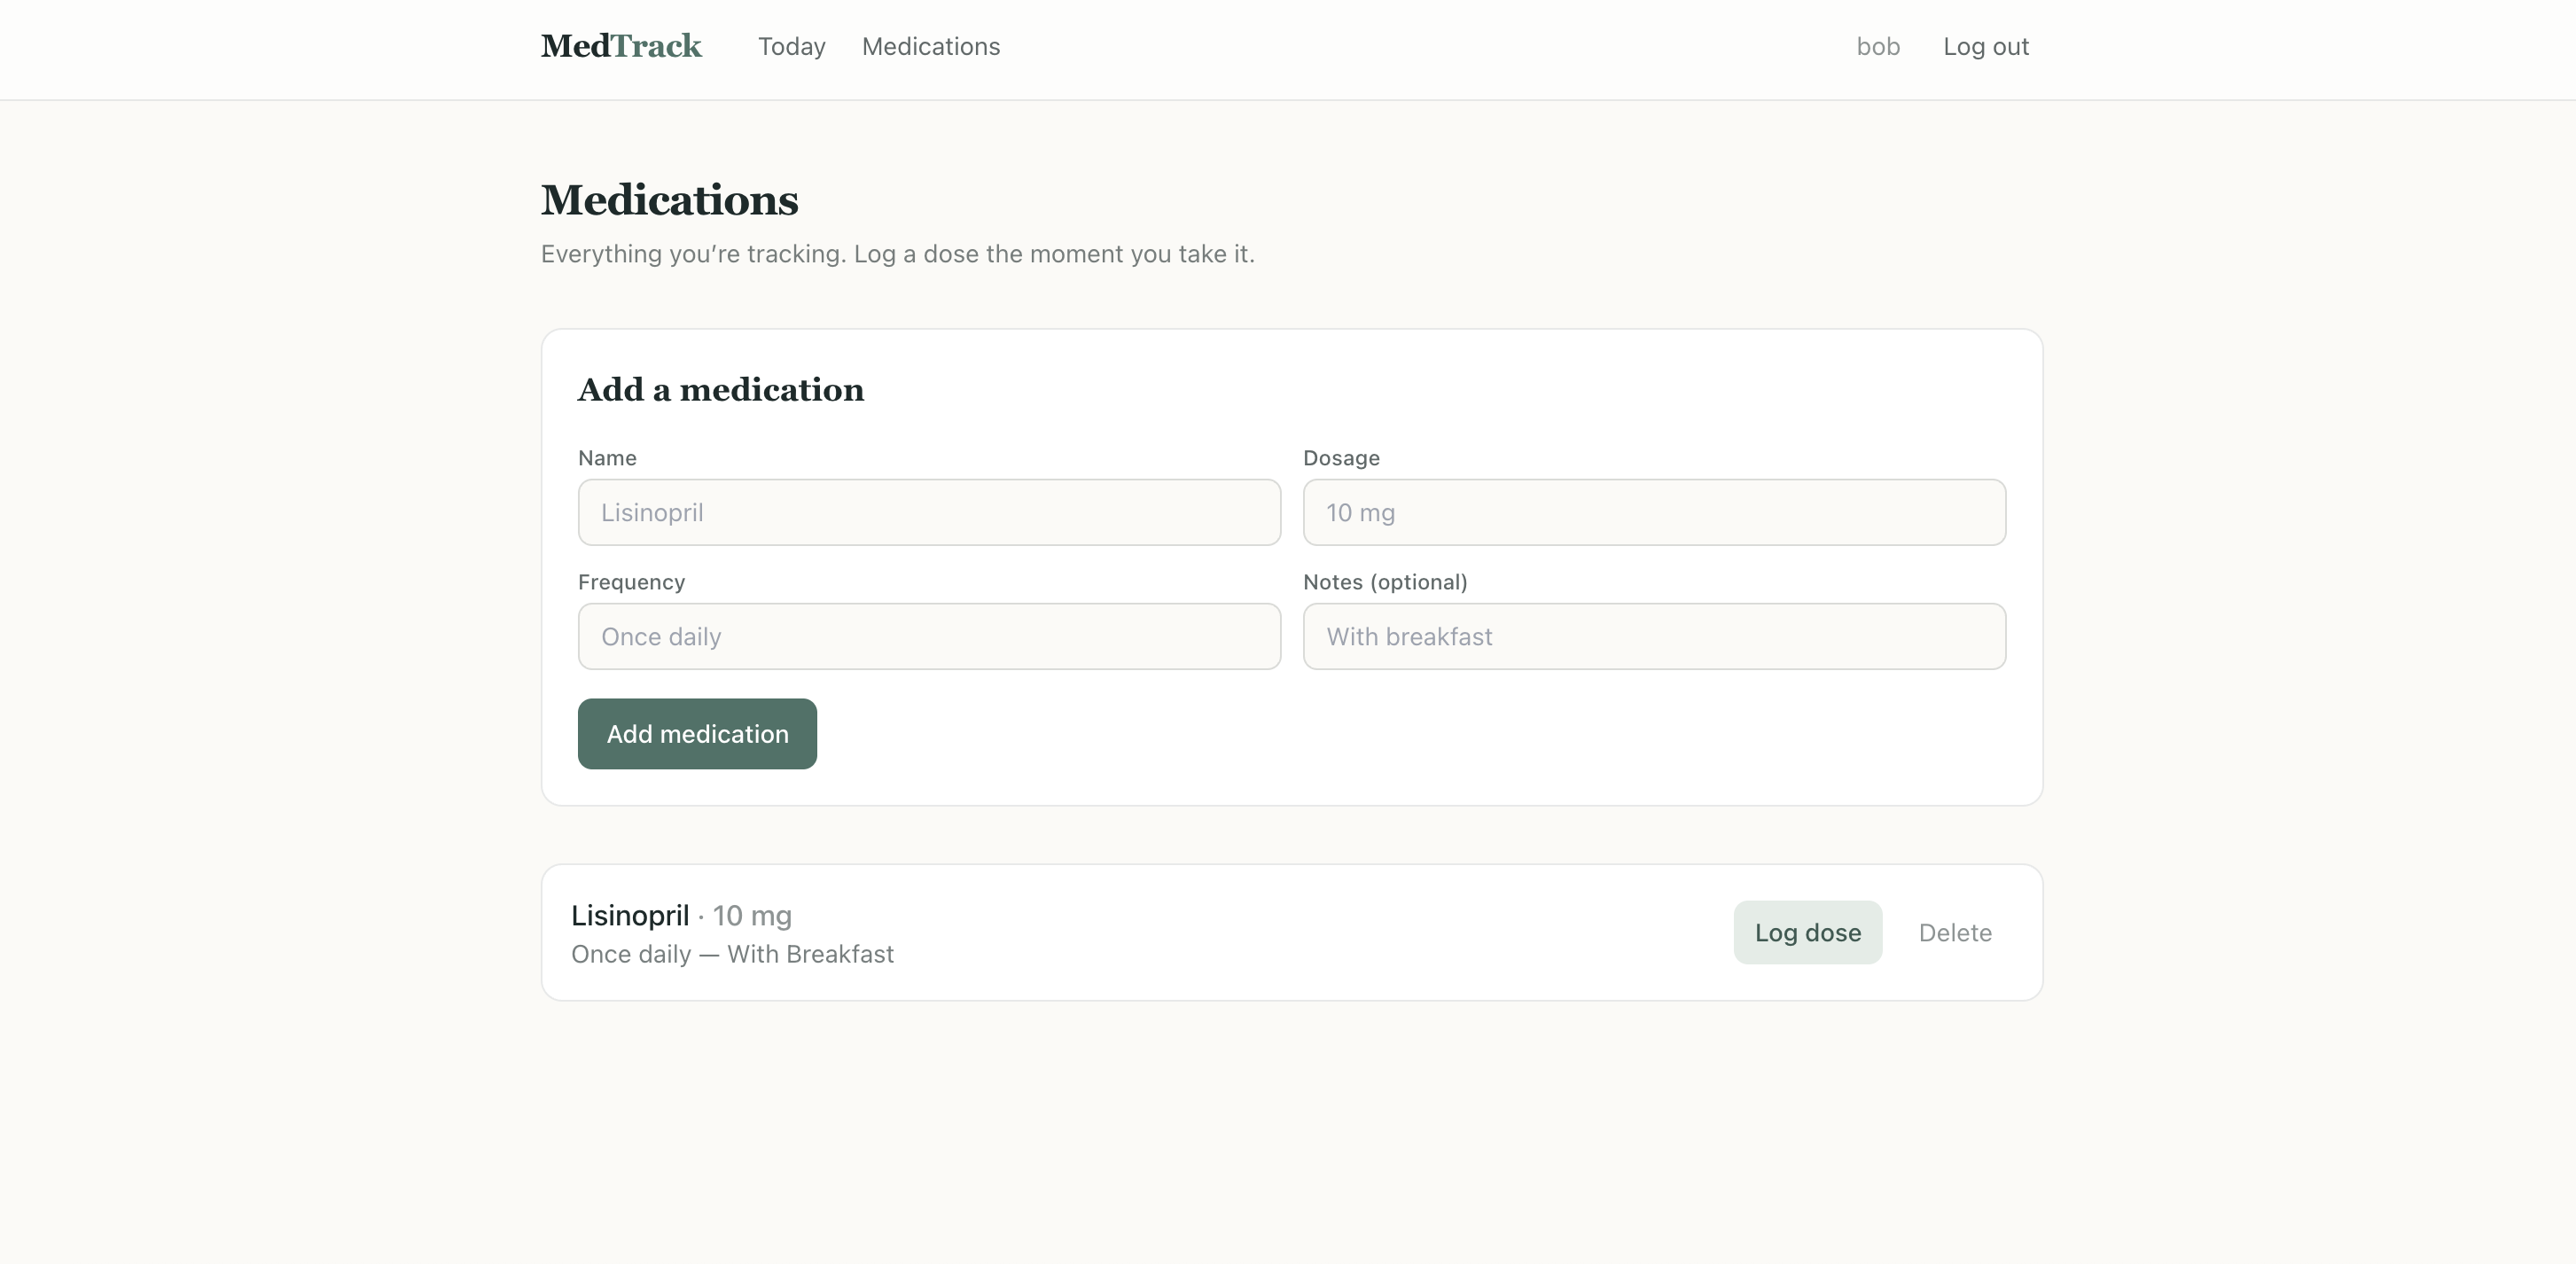Log out of the account

pos(1985,47)
